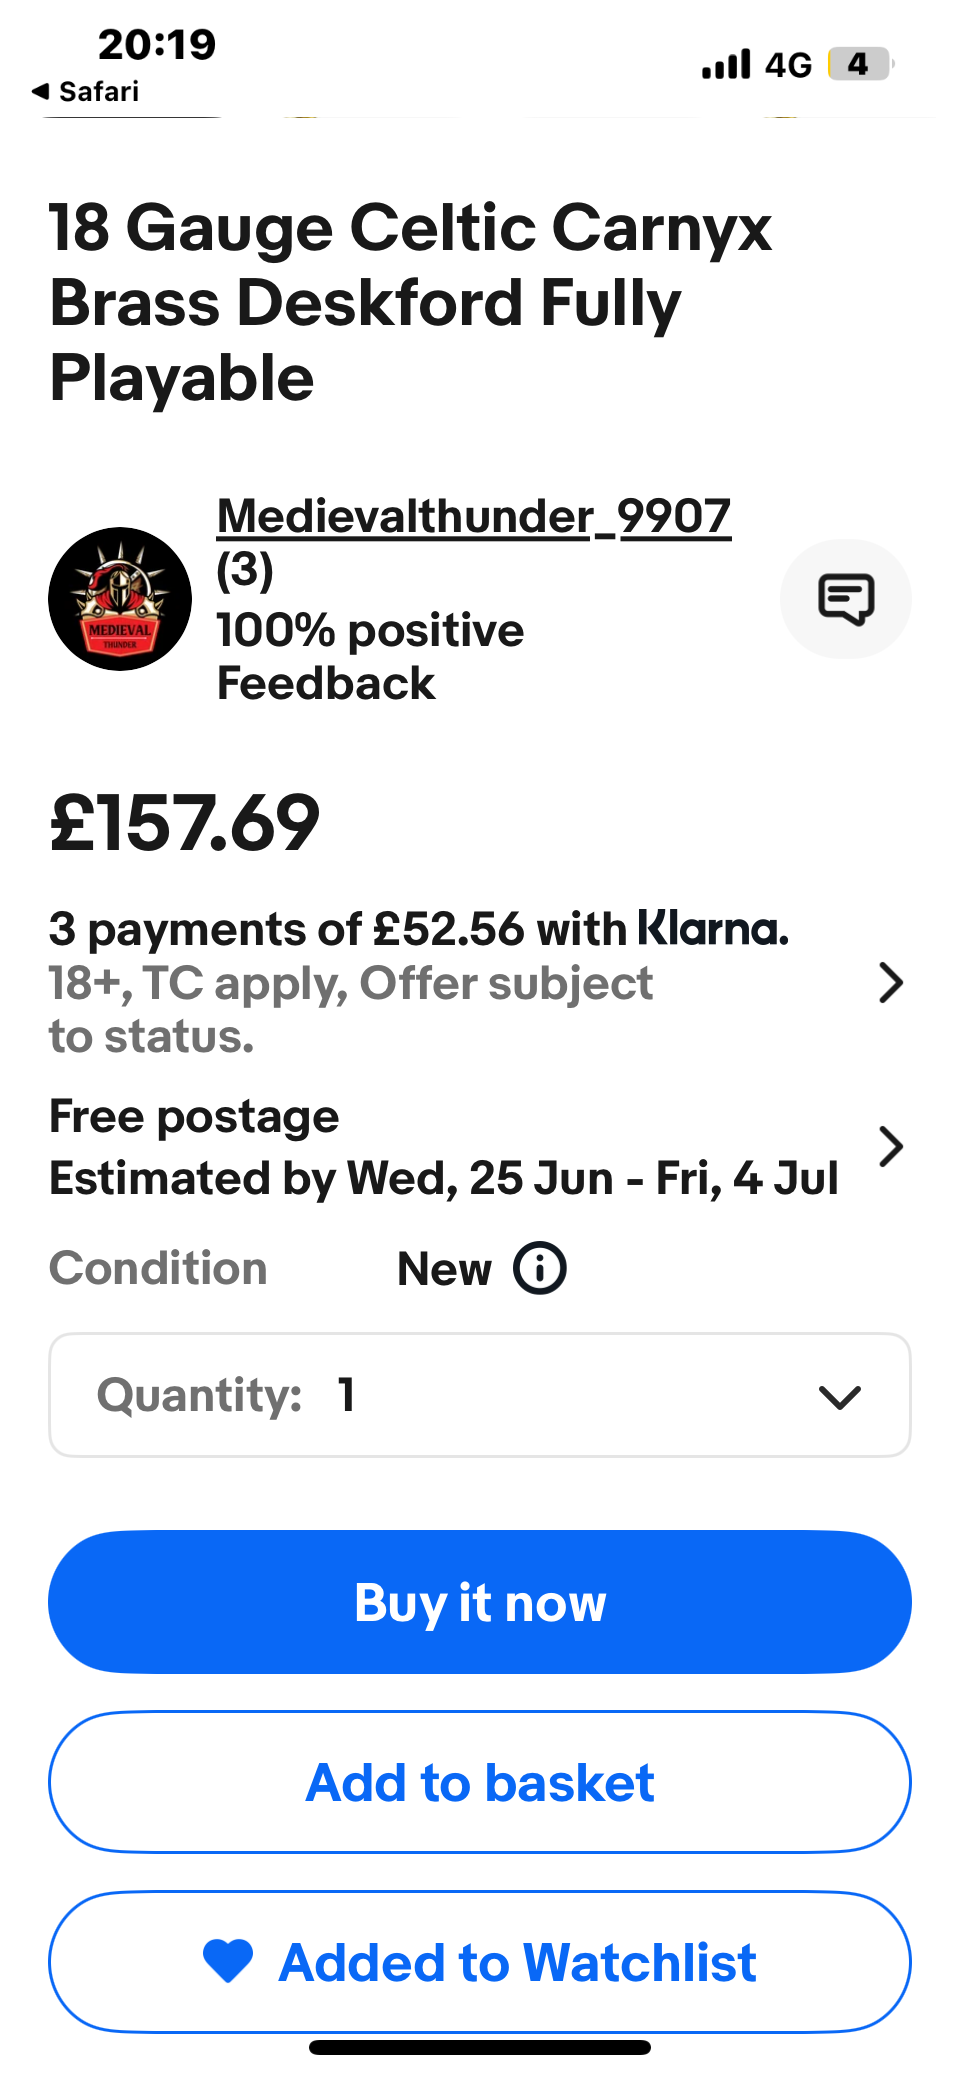960x2079 pixels.
Task: Open the Quantity dropdown
Action: [x=480, y=1395]
